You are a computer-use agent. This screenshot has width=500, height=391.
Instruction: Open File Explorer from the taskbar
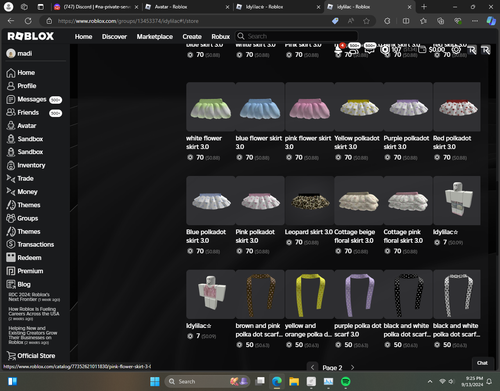[x=294, y=381]
